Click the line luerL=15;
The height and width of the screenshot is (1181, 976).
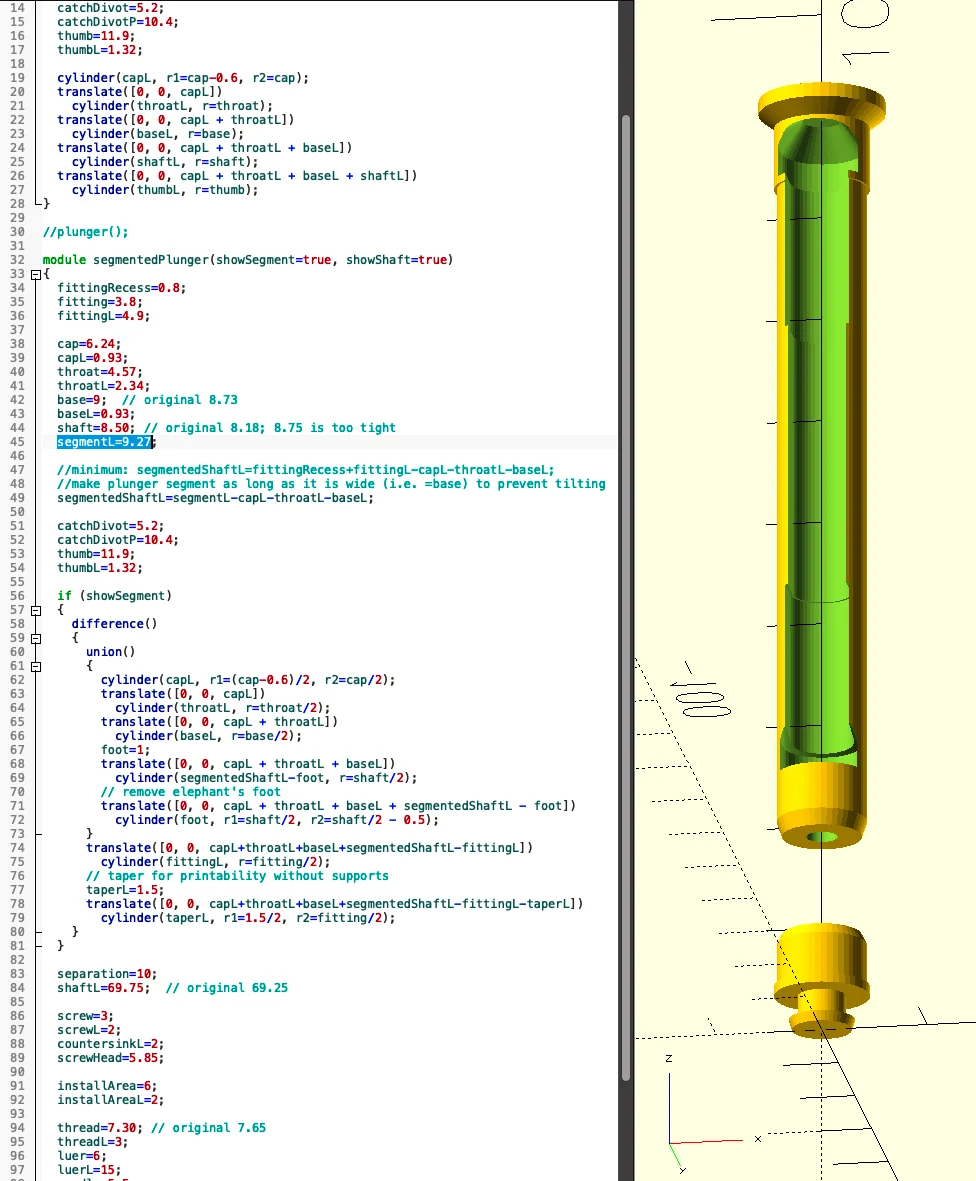point(89,1170)
